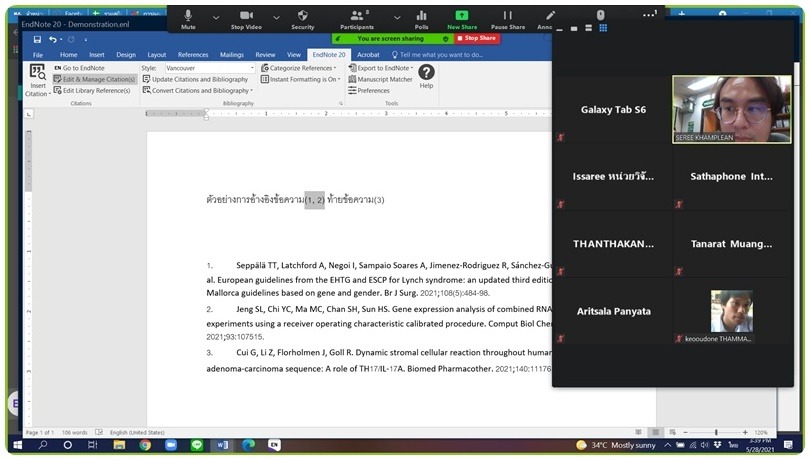
Task: Switch to the References ribbon tab
Action: coord(193,55)
